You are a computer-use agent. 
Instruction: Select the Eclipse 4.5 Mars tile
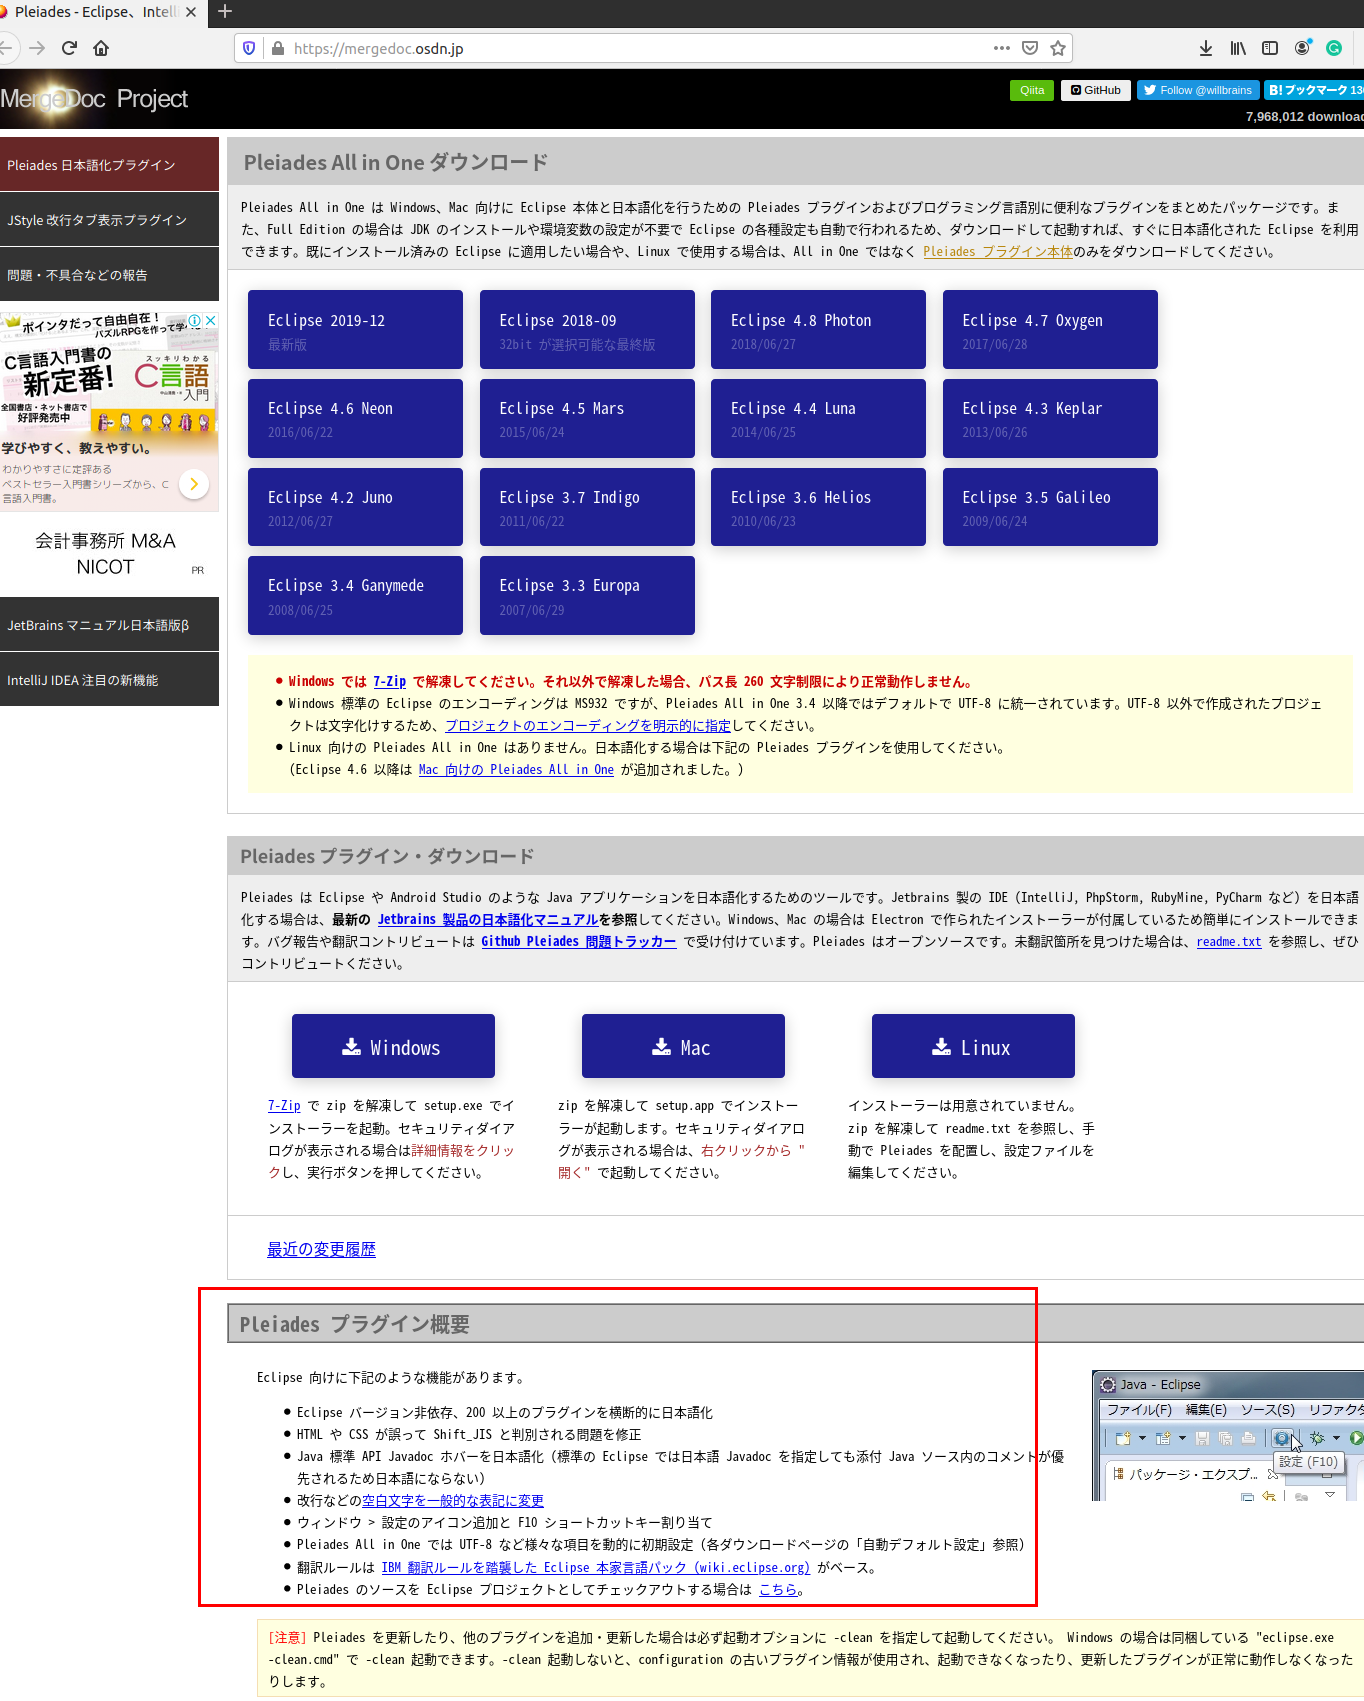(x=587, y=418)
